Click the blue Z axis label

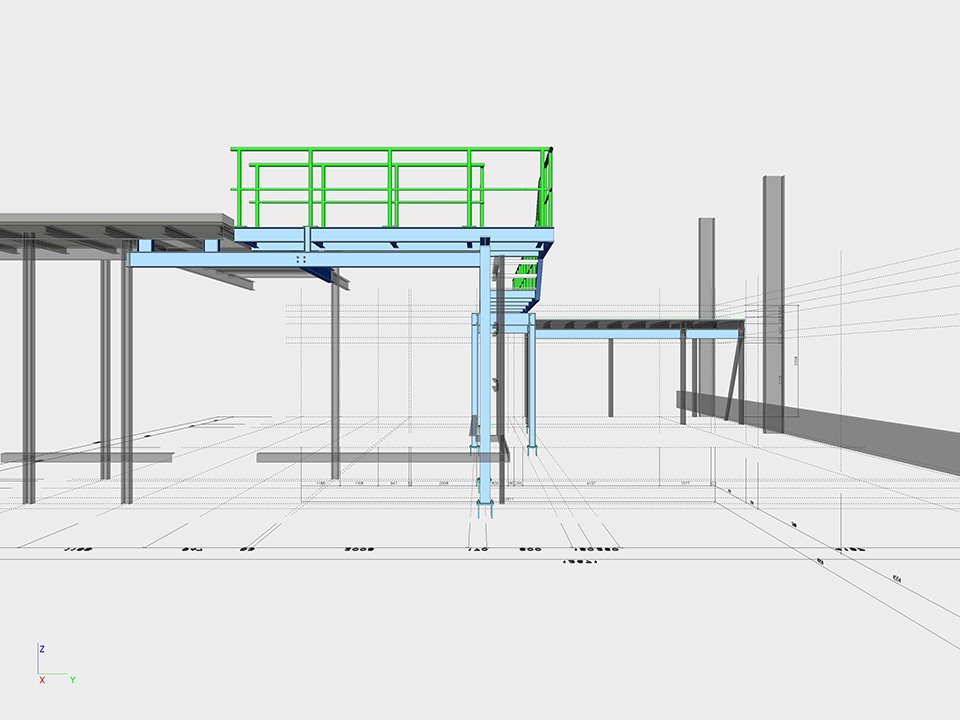coord(42,649)
